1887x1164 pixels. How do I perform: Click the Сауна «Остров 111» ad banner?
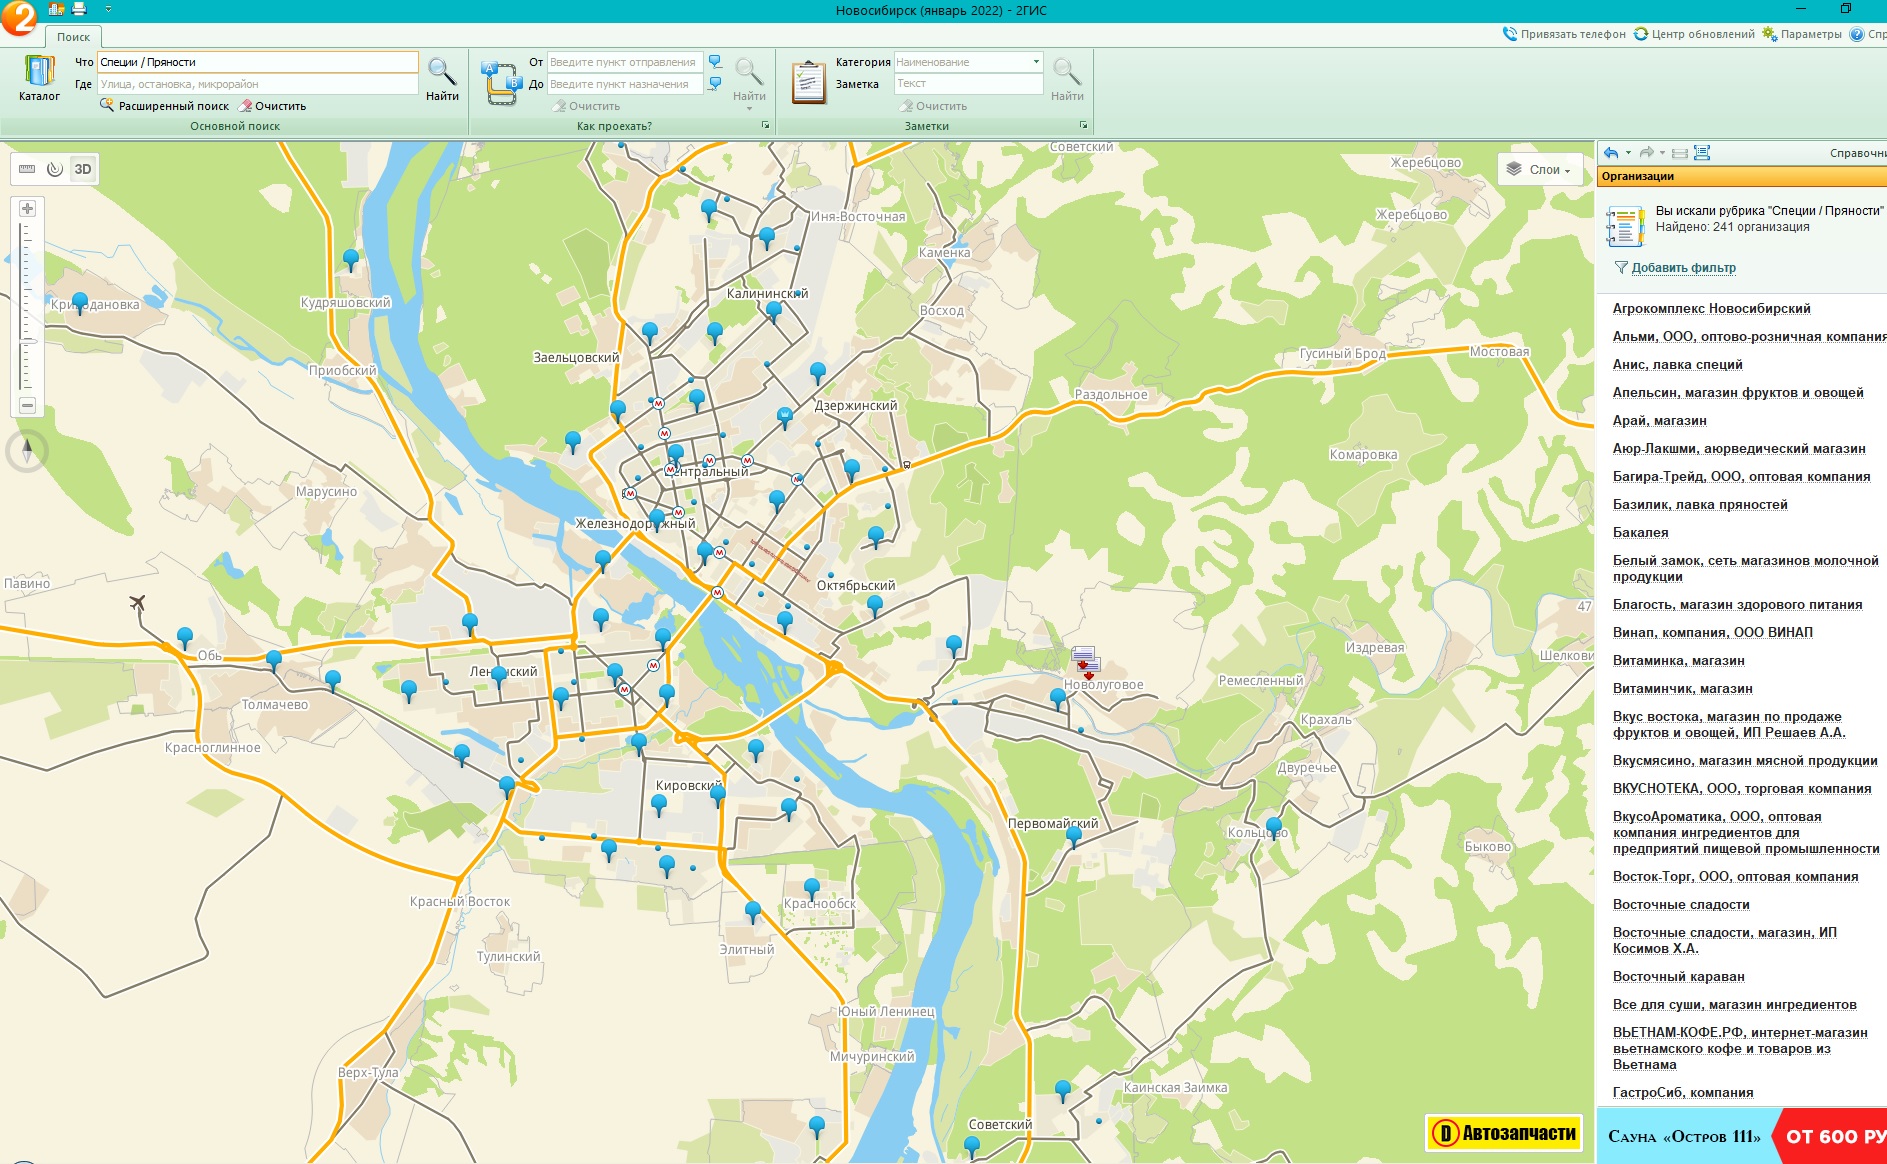1741,1136
